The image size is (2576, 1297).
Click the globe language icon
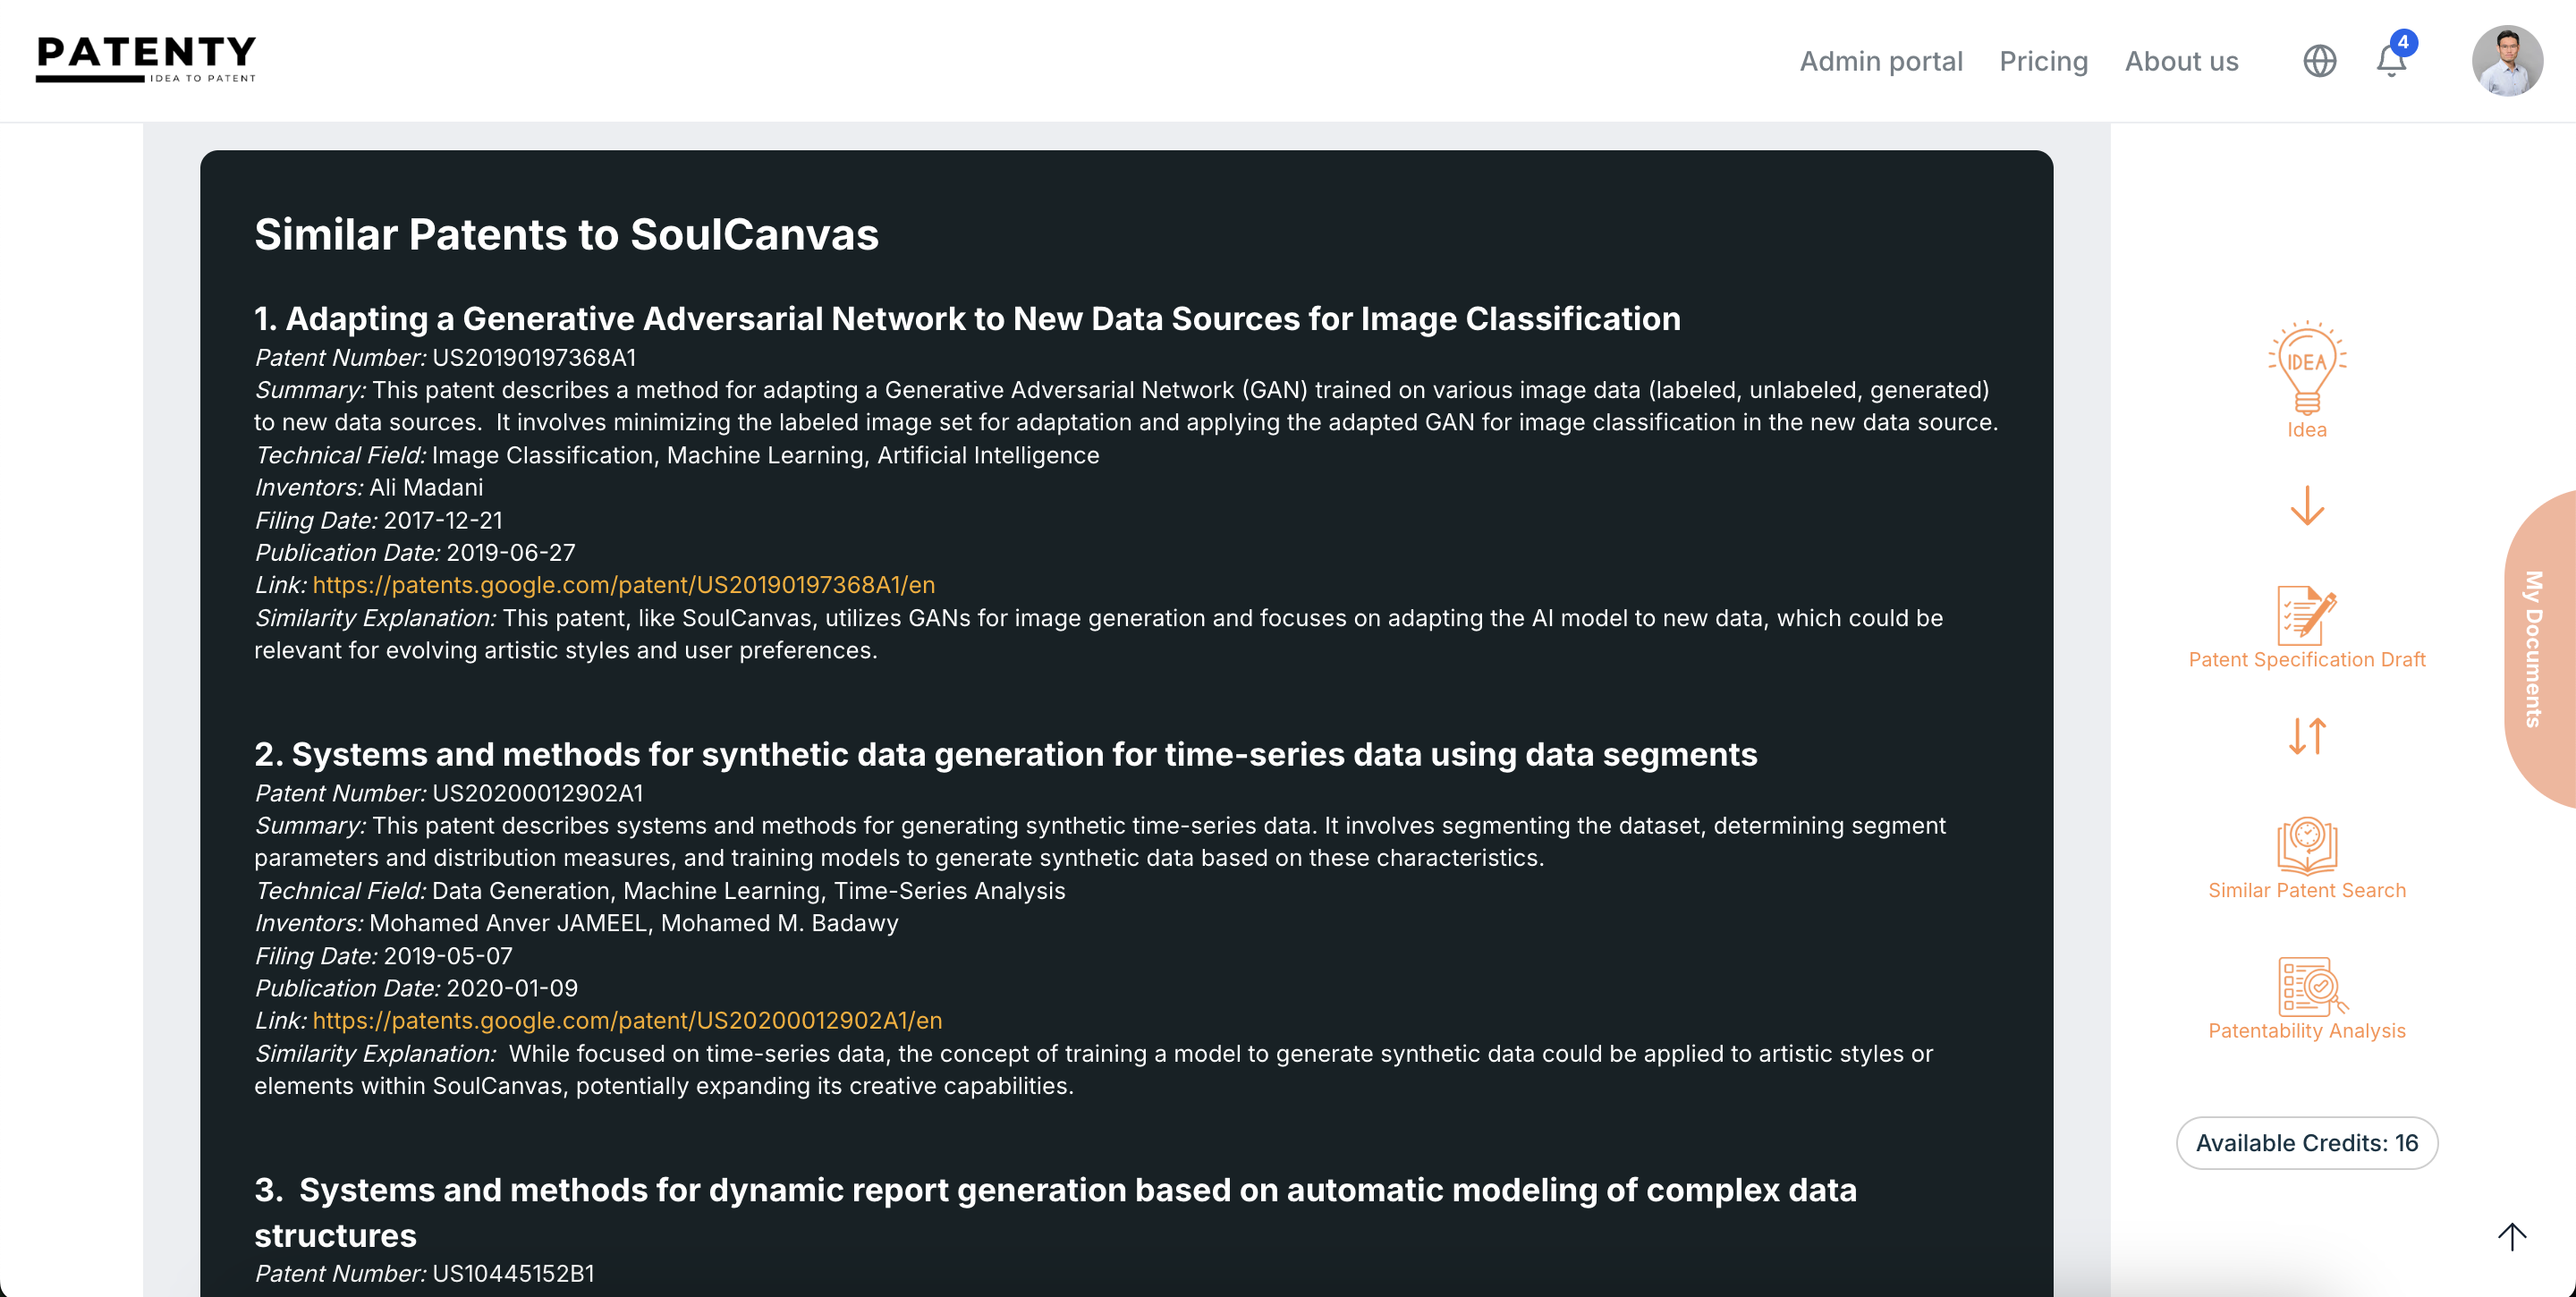click(2319, 61)
